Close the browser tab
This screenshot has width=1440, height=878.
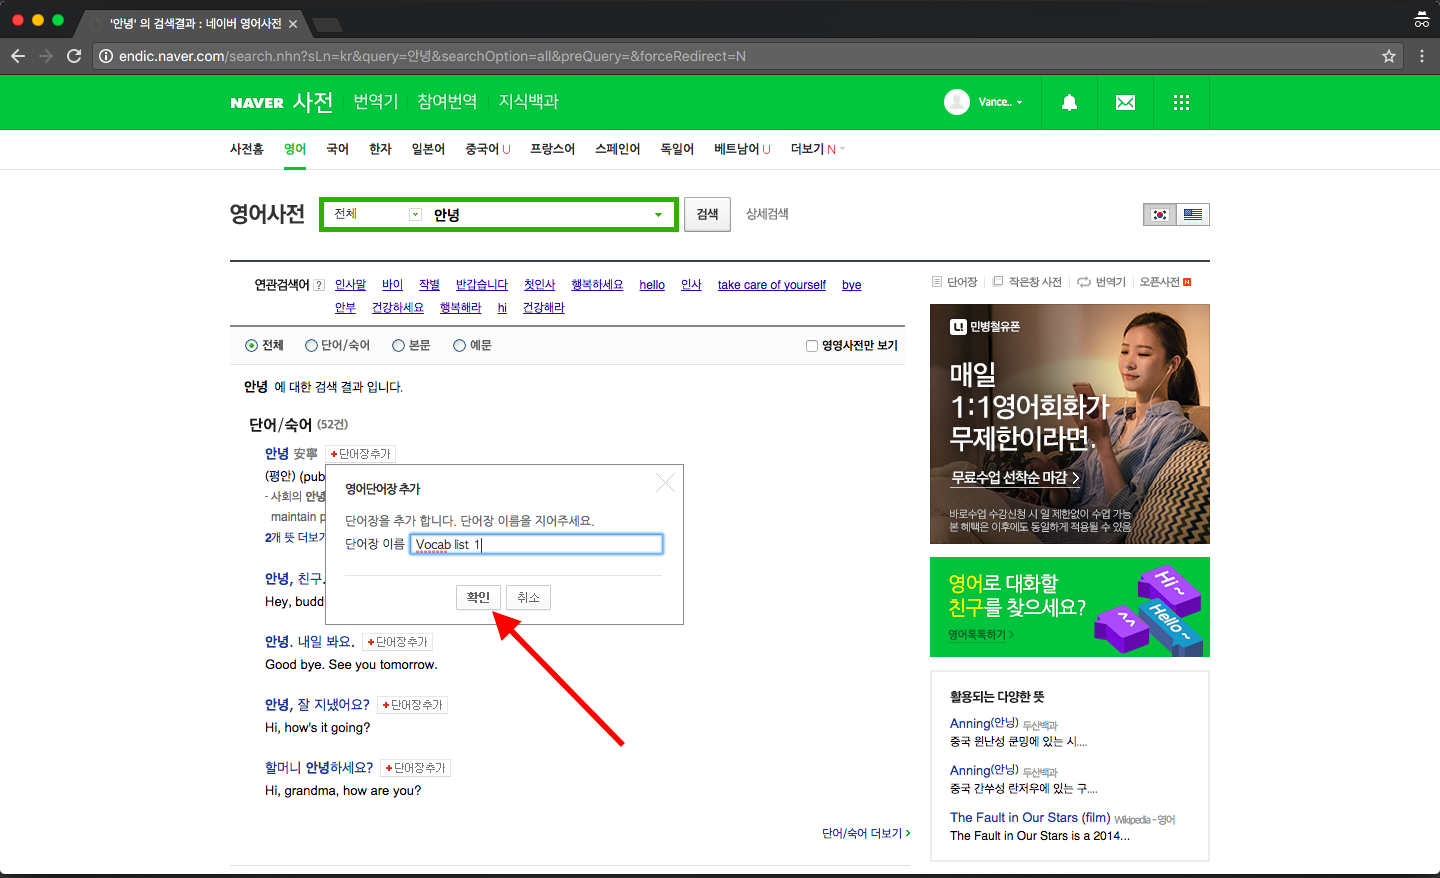(293, 23)
